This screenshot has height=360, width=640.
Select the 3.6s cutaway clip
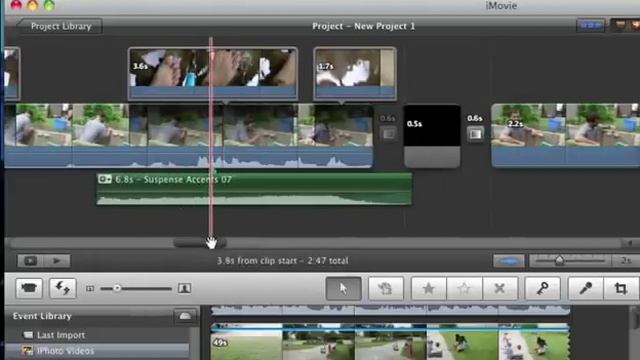[213, 73]
